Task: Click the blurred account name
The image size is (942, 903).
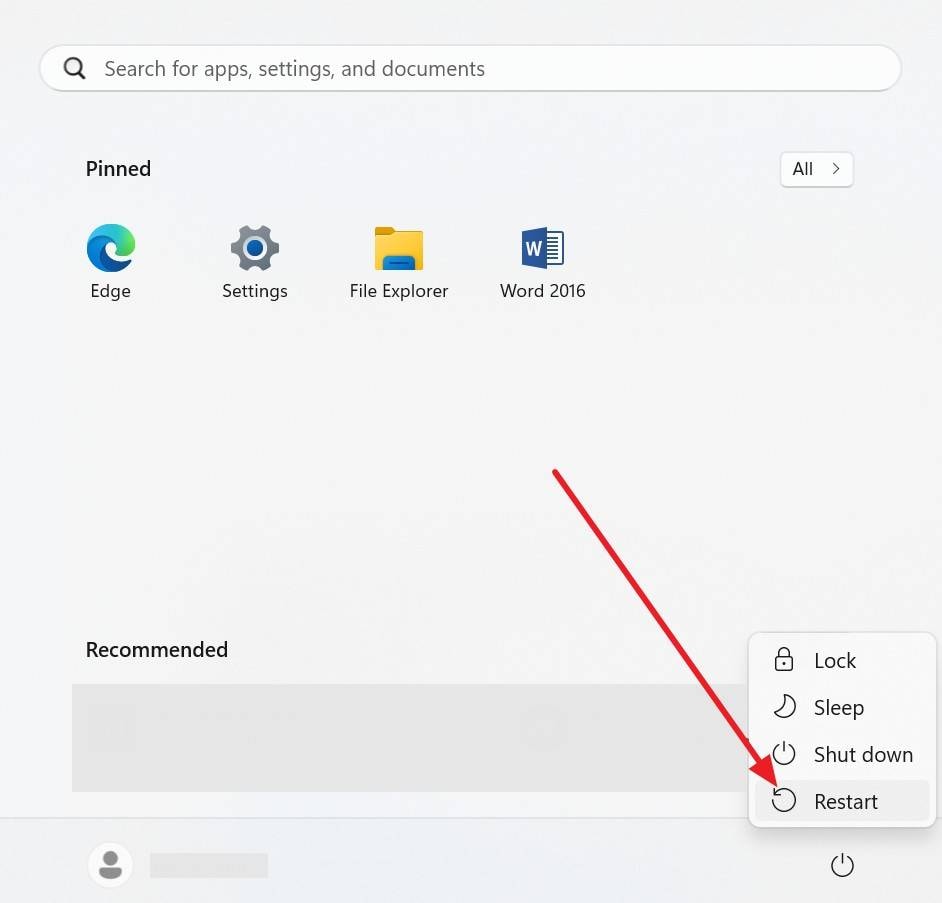Action: tap(208, 865)
